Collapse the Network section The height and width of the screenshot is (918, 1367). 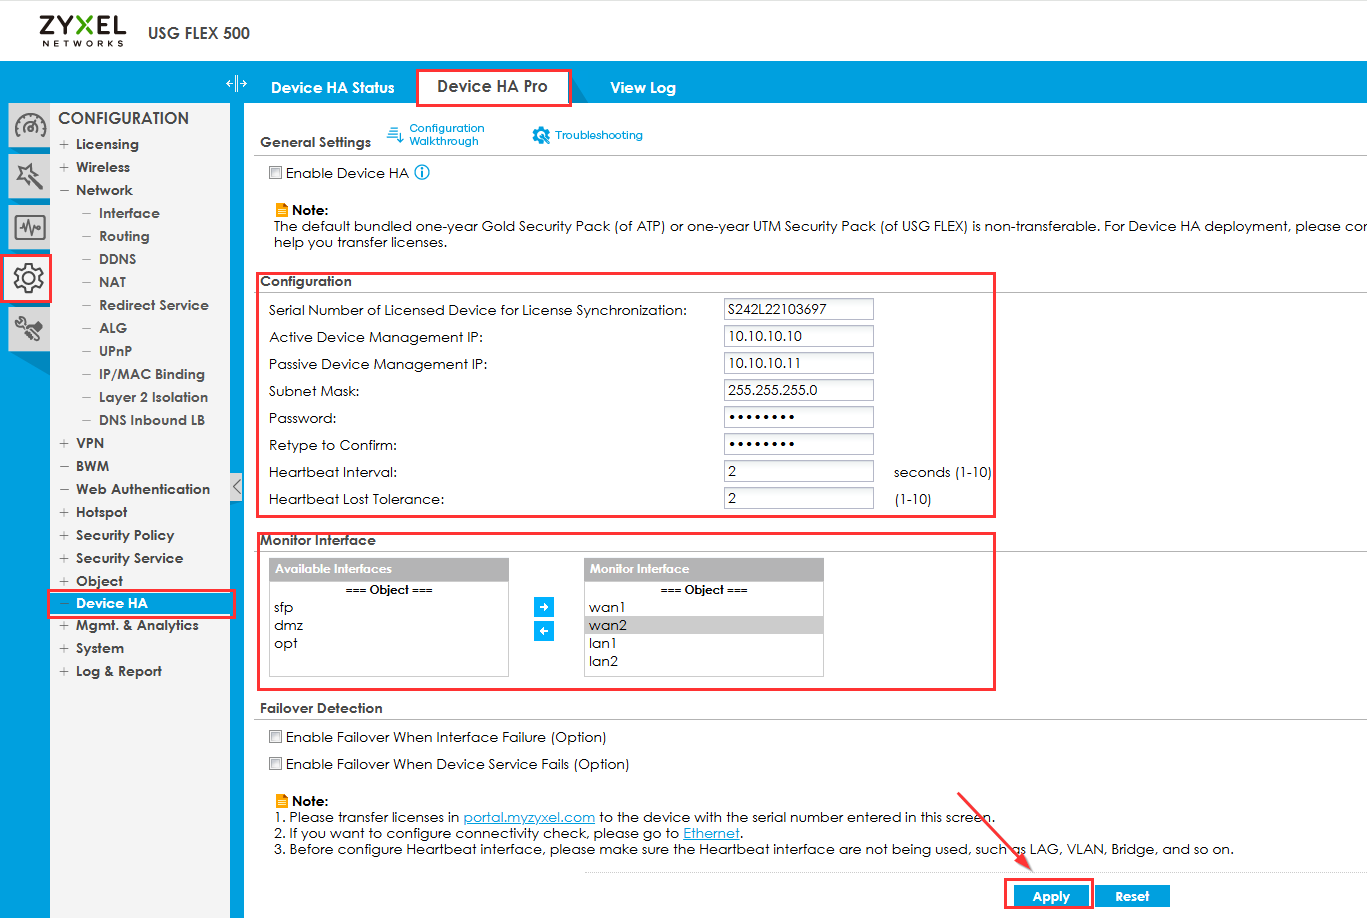tap(64, 190)
